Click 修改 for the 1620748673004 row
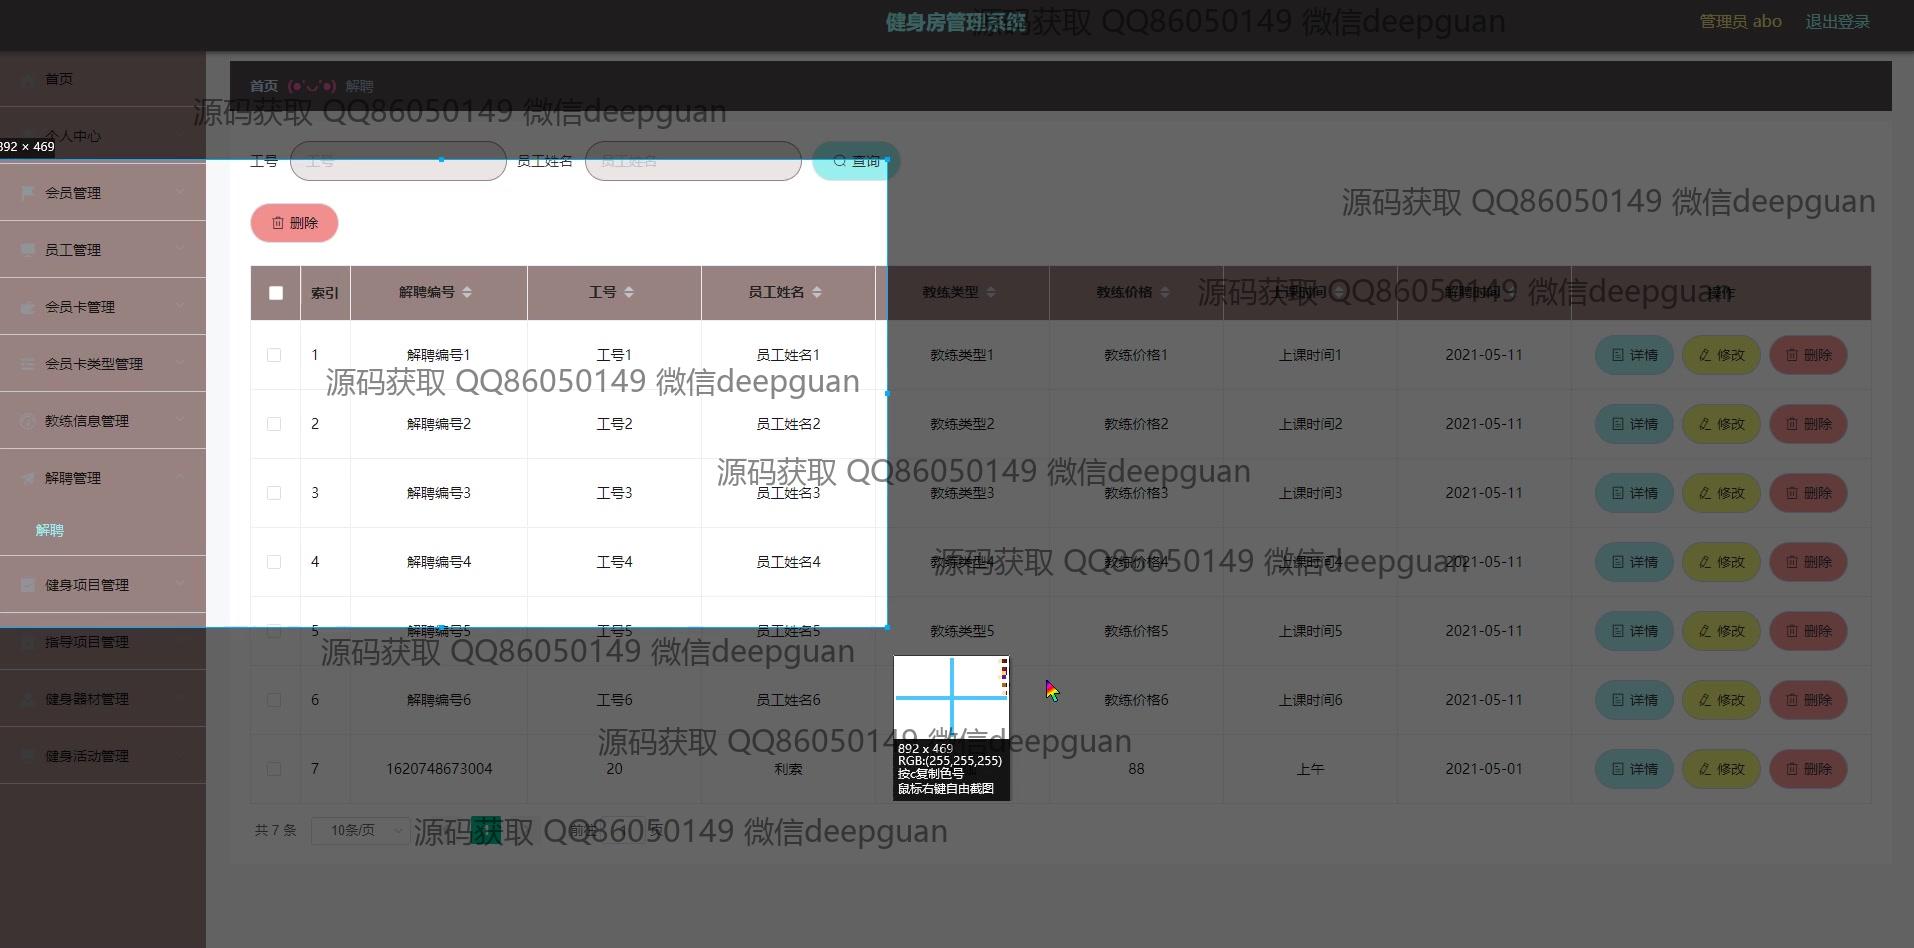The width and height of the screenshot is (1914, 948). click(x=1721, y=769)
